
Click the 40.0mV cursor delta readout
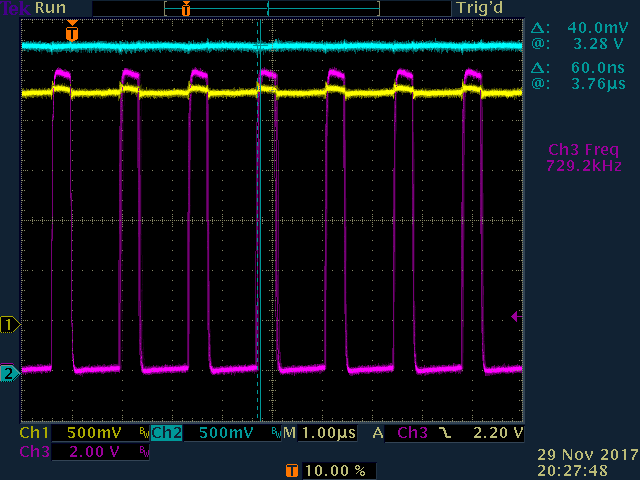[598, 27]
